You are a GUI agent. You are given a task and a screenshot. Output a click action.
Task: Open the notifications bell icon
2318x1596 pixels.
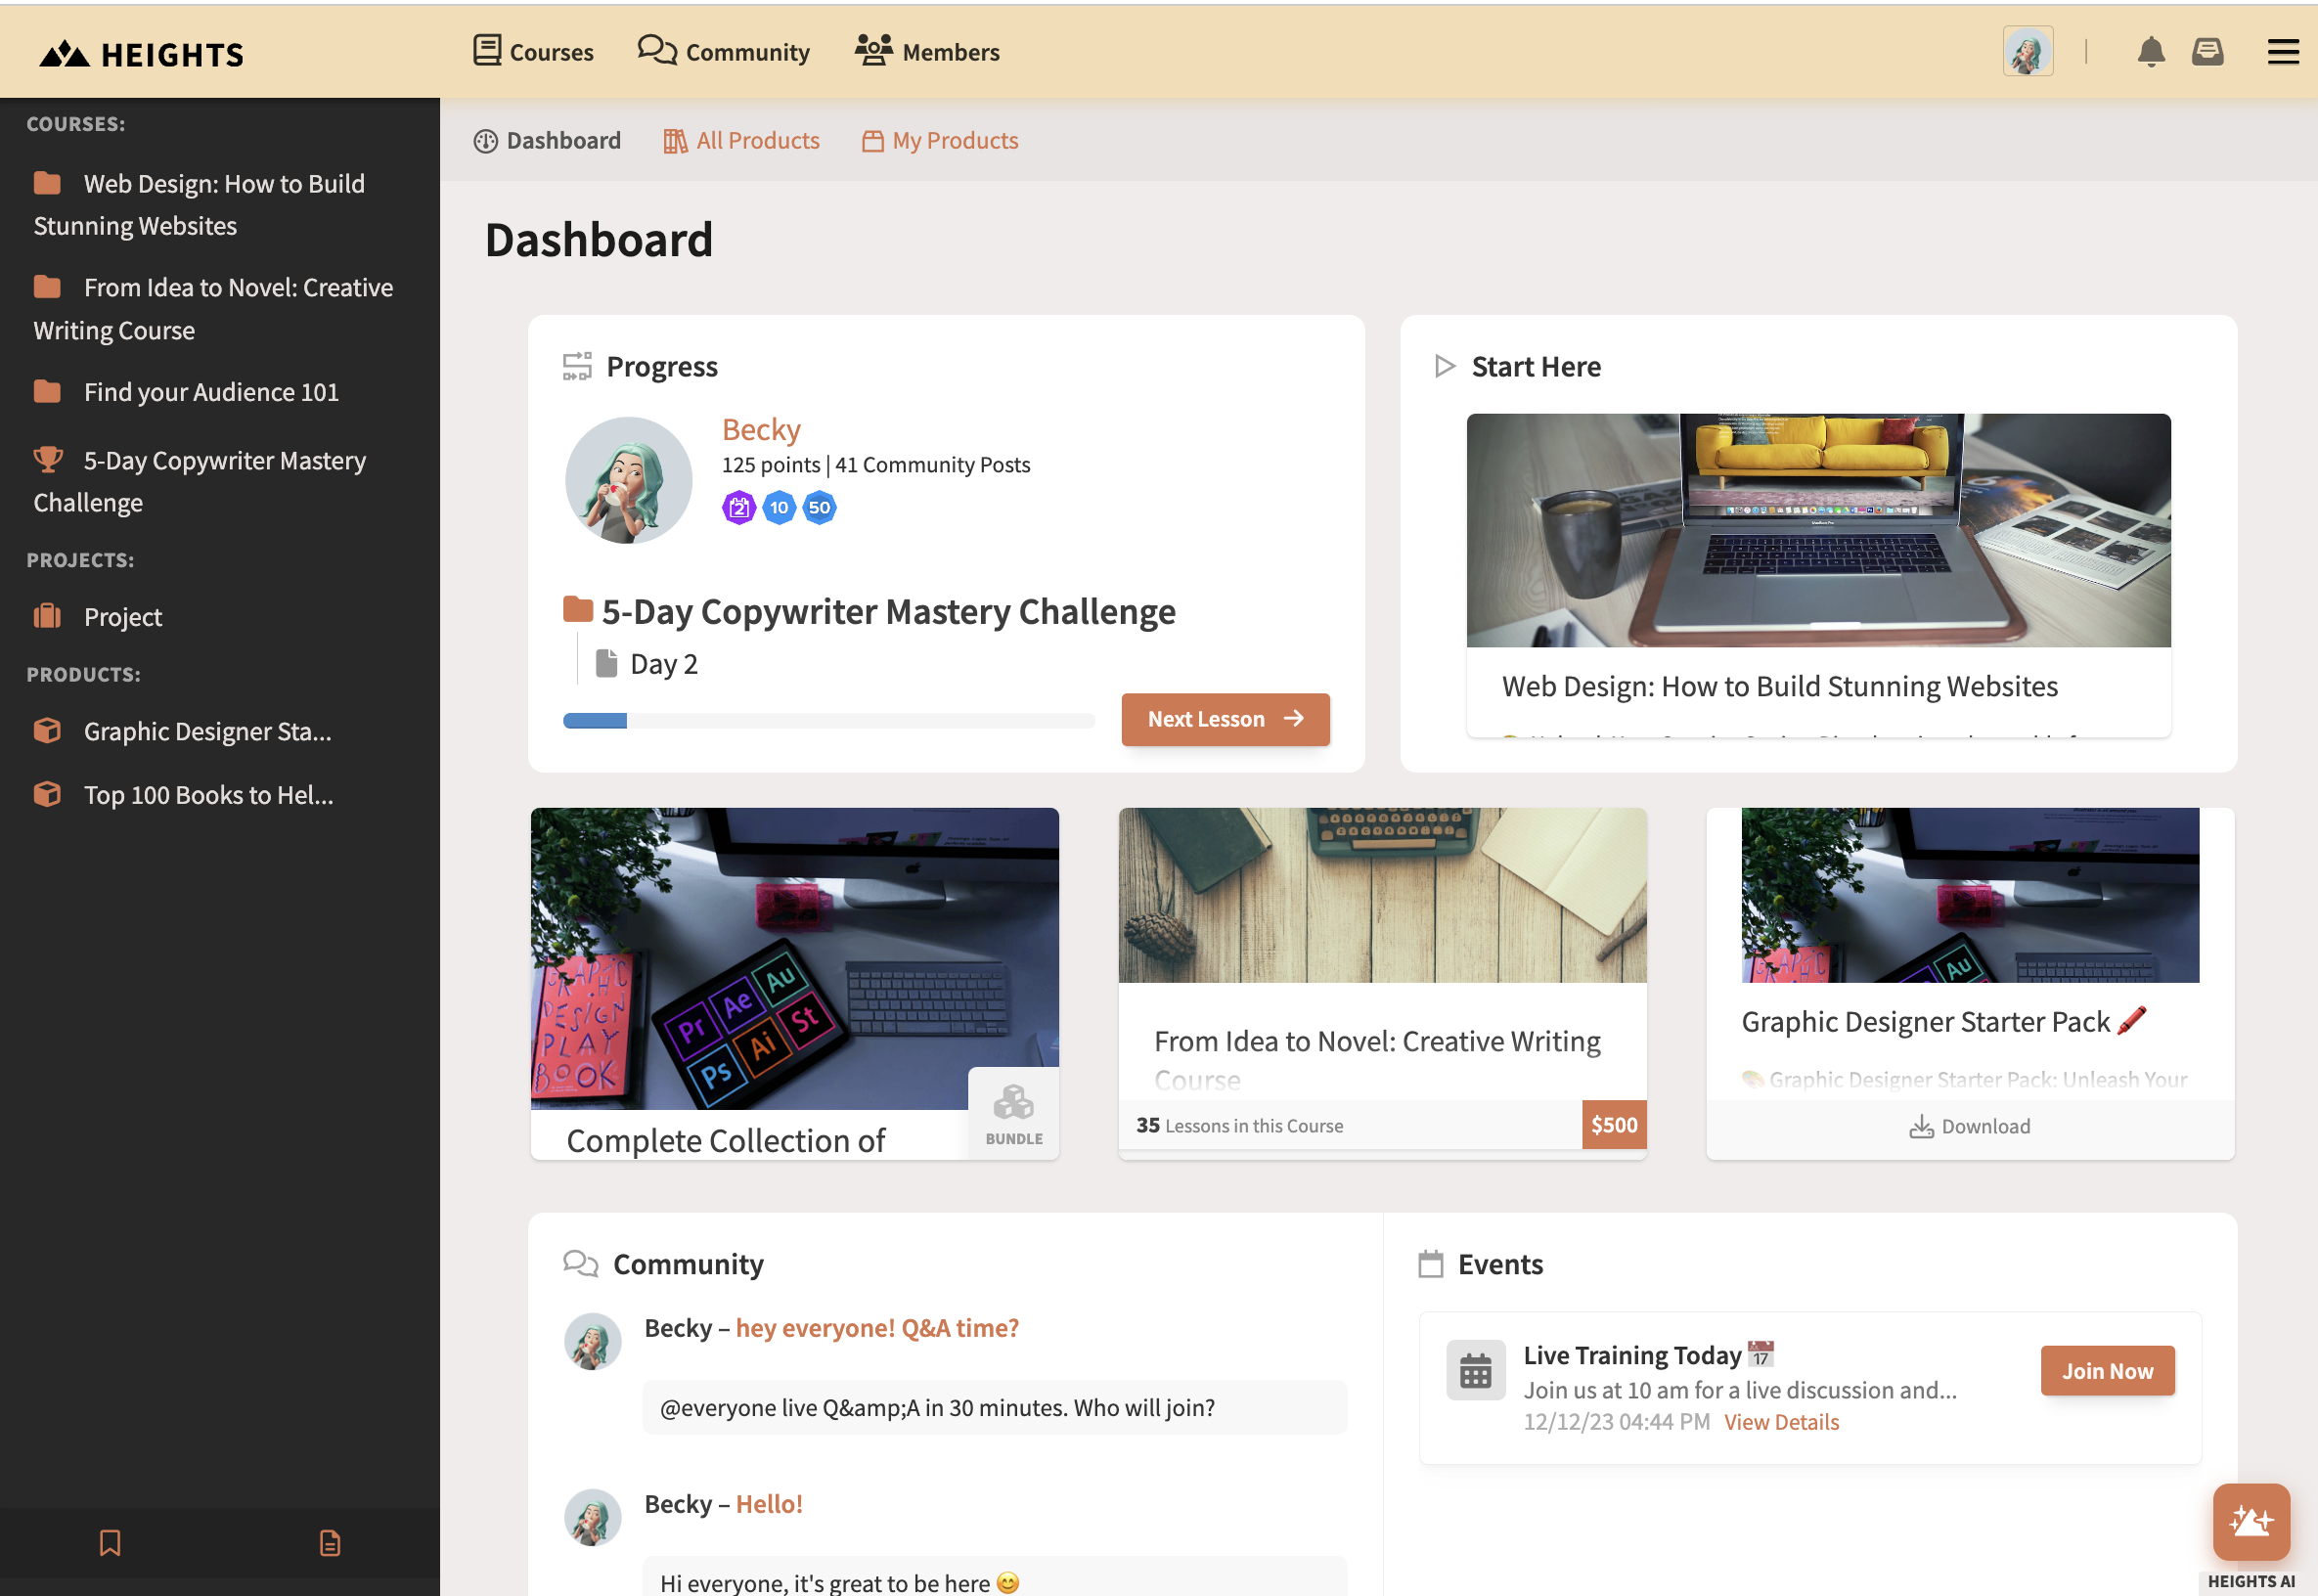pyautogui.click(x=2151, y=52)
